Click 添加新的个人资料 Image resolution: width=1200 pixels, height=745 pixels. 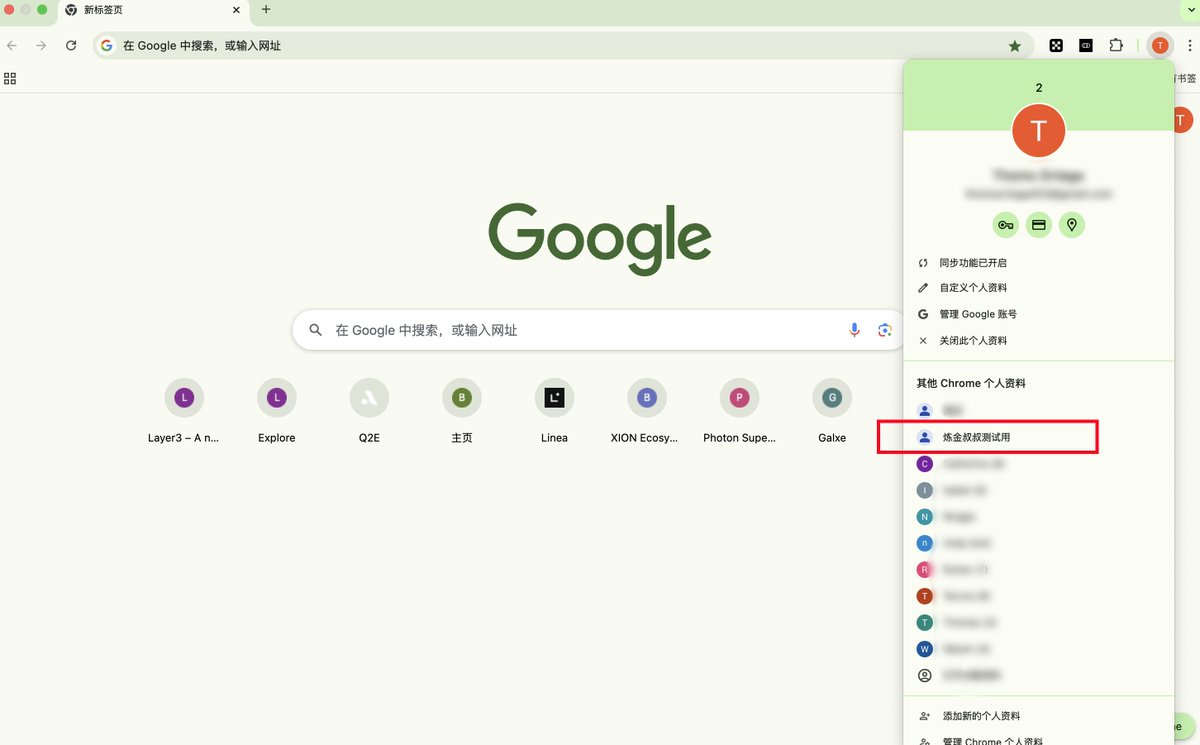[1039, 716]
